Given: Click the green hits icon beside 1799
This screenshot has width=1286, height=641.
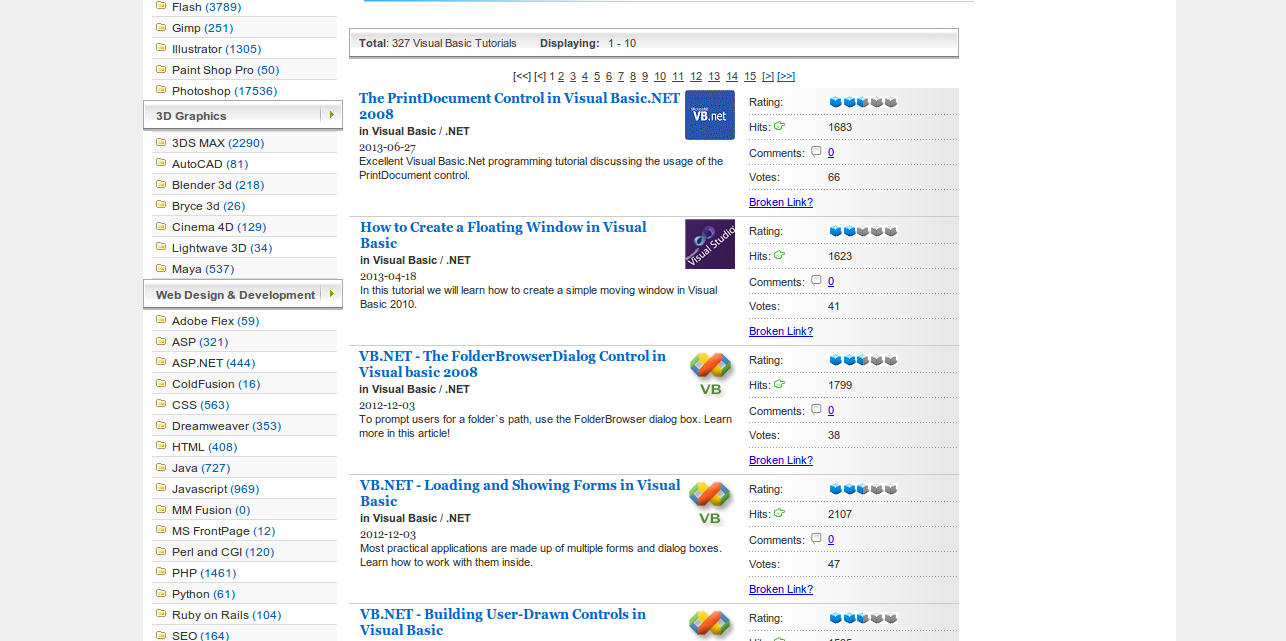Looking at the screenshot, I should click(x=779, y=384).
